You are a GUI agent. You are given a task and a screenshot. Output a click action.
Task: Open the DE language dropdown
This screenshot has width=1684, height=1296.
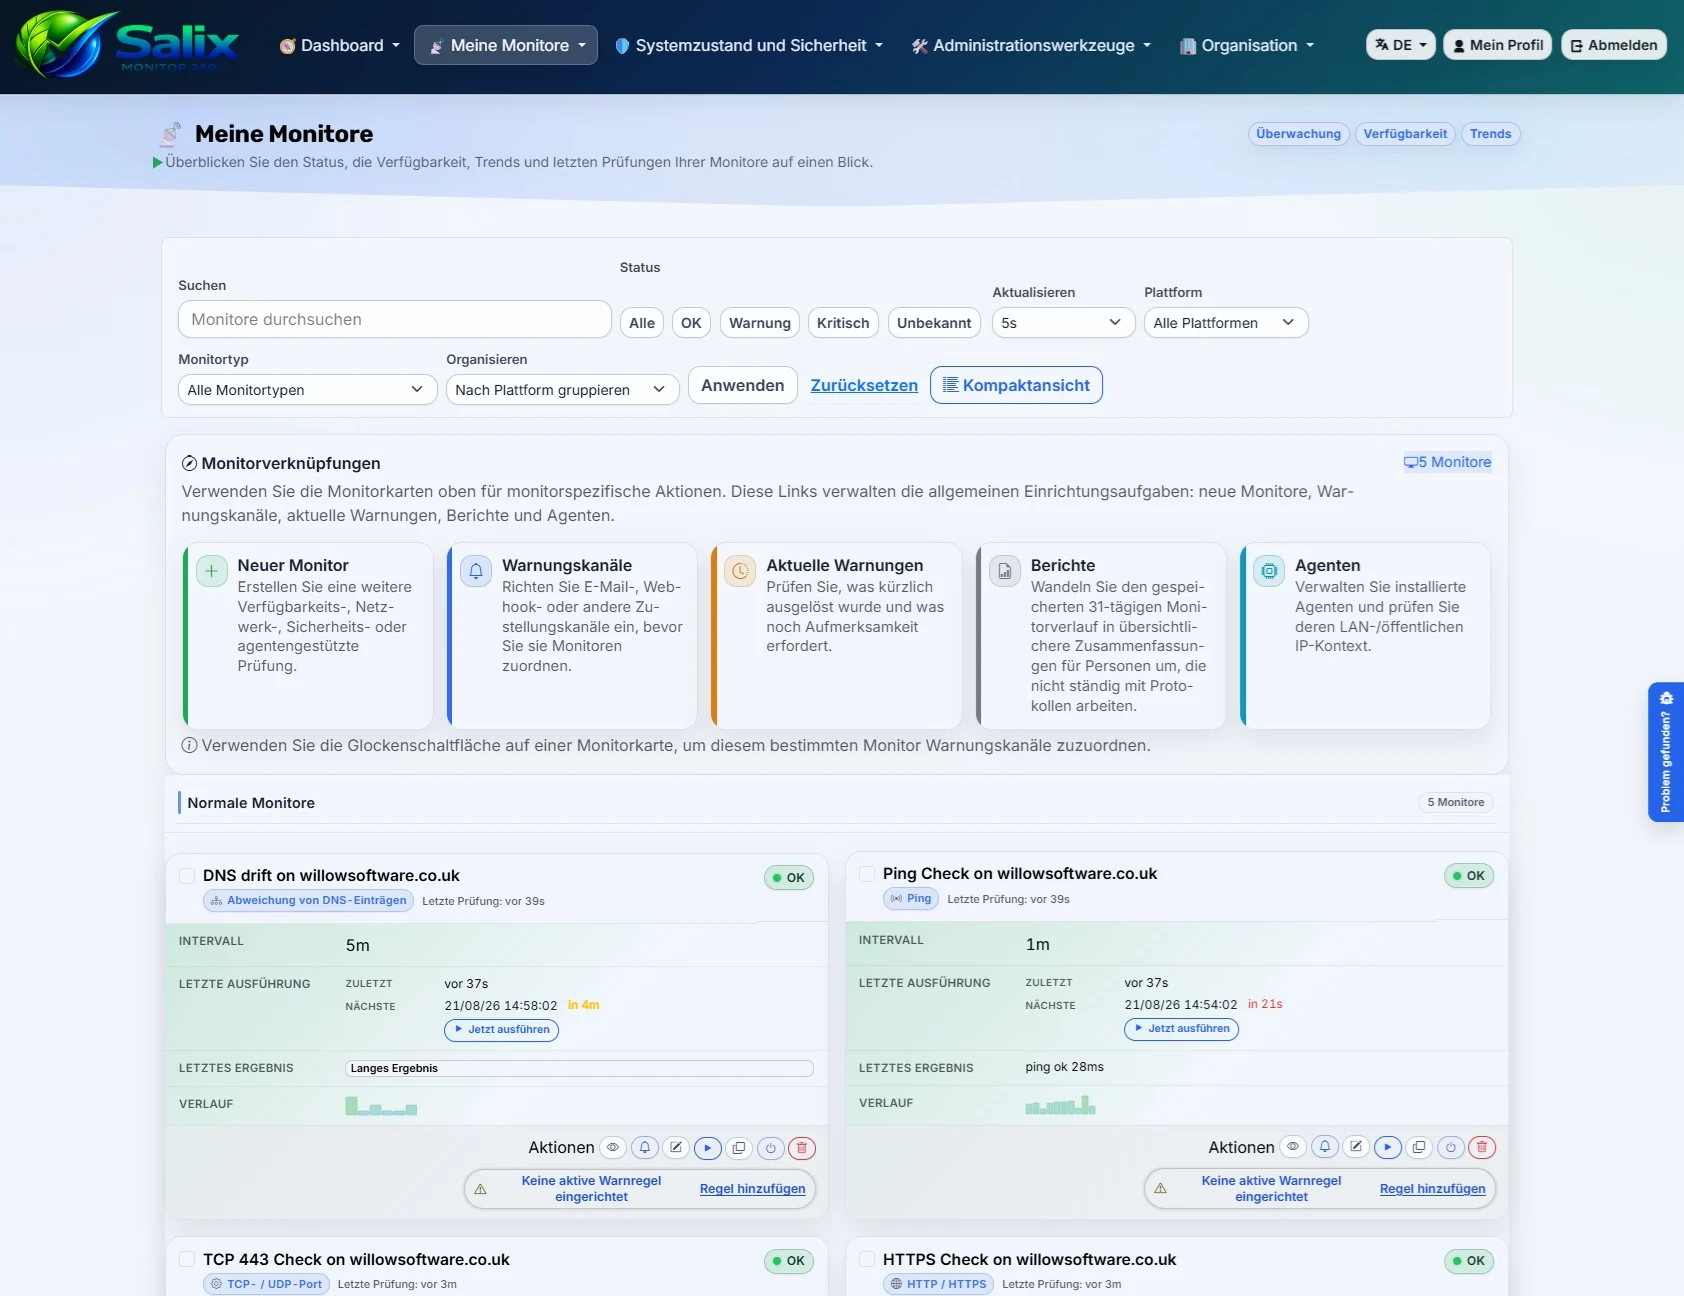coord(1400,45)
